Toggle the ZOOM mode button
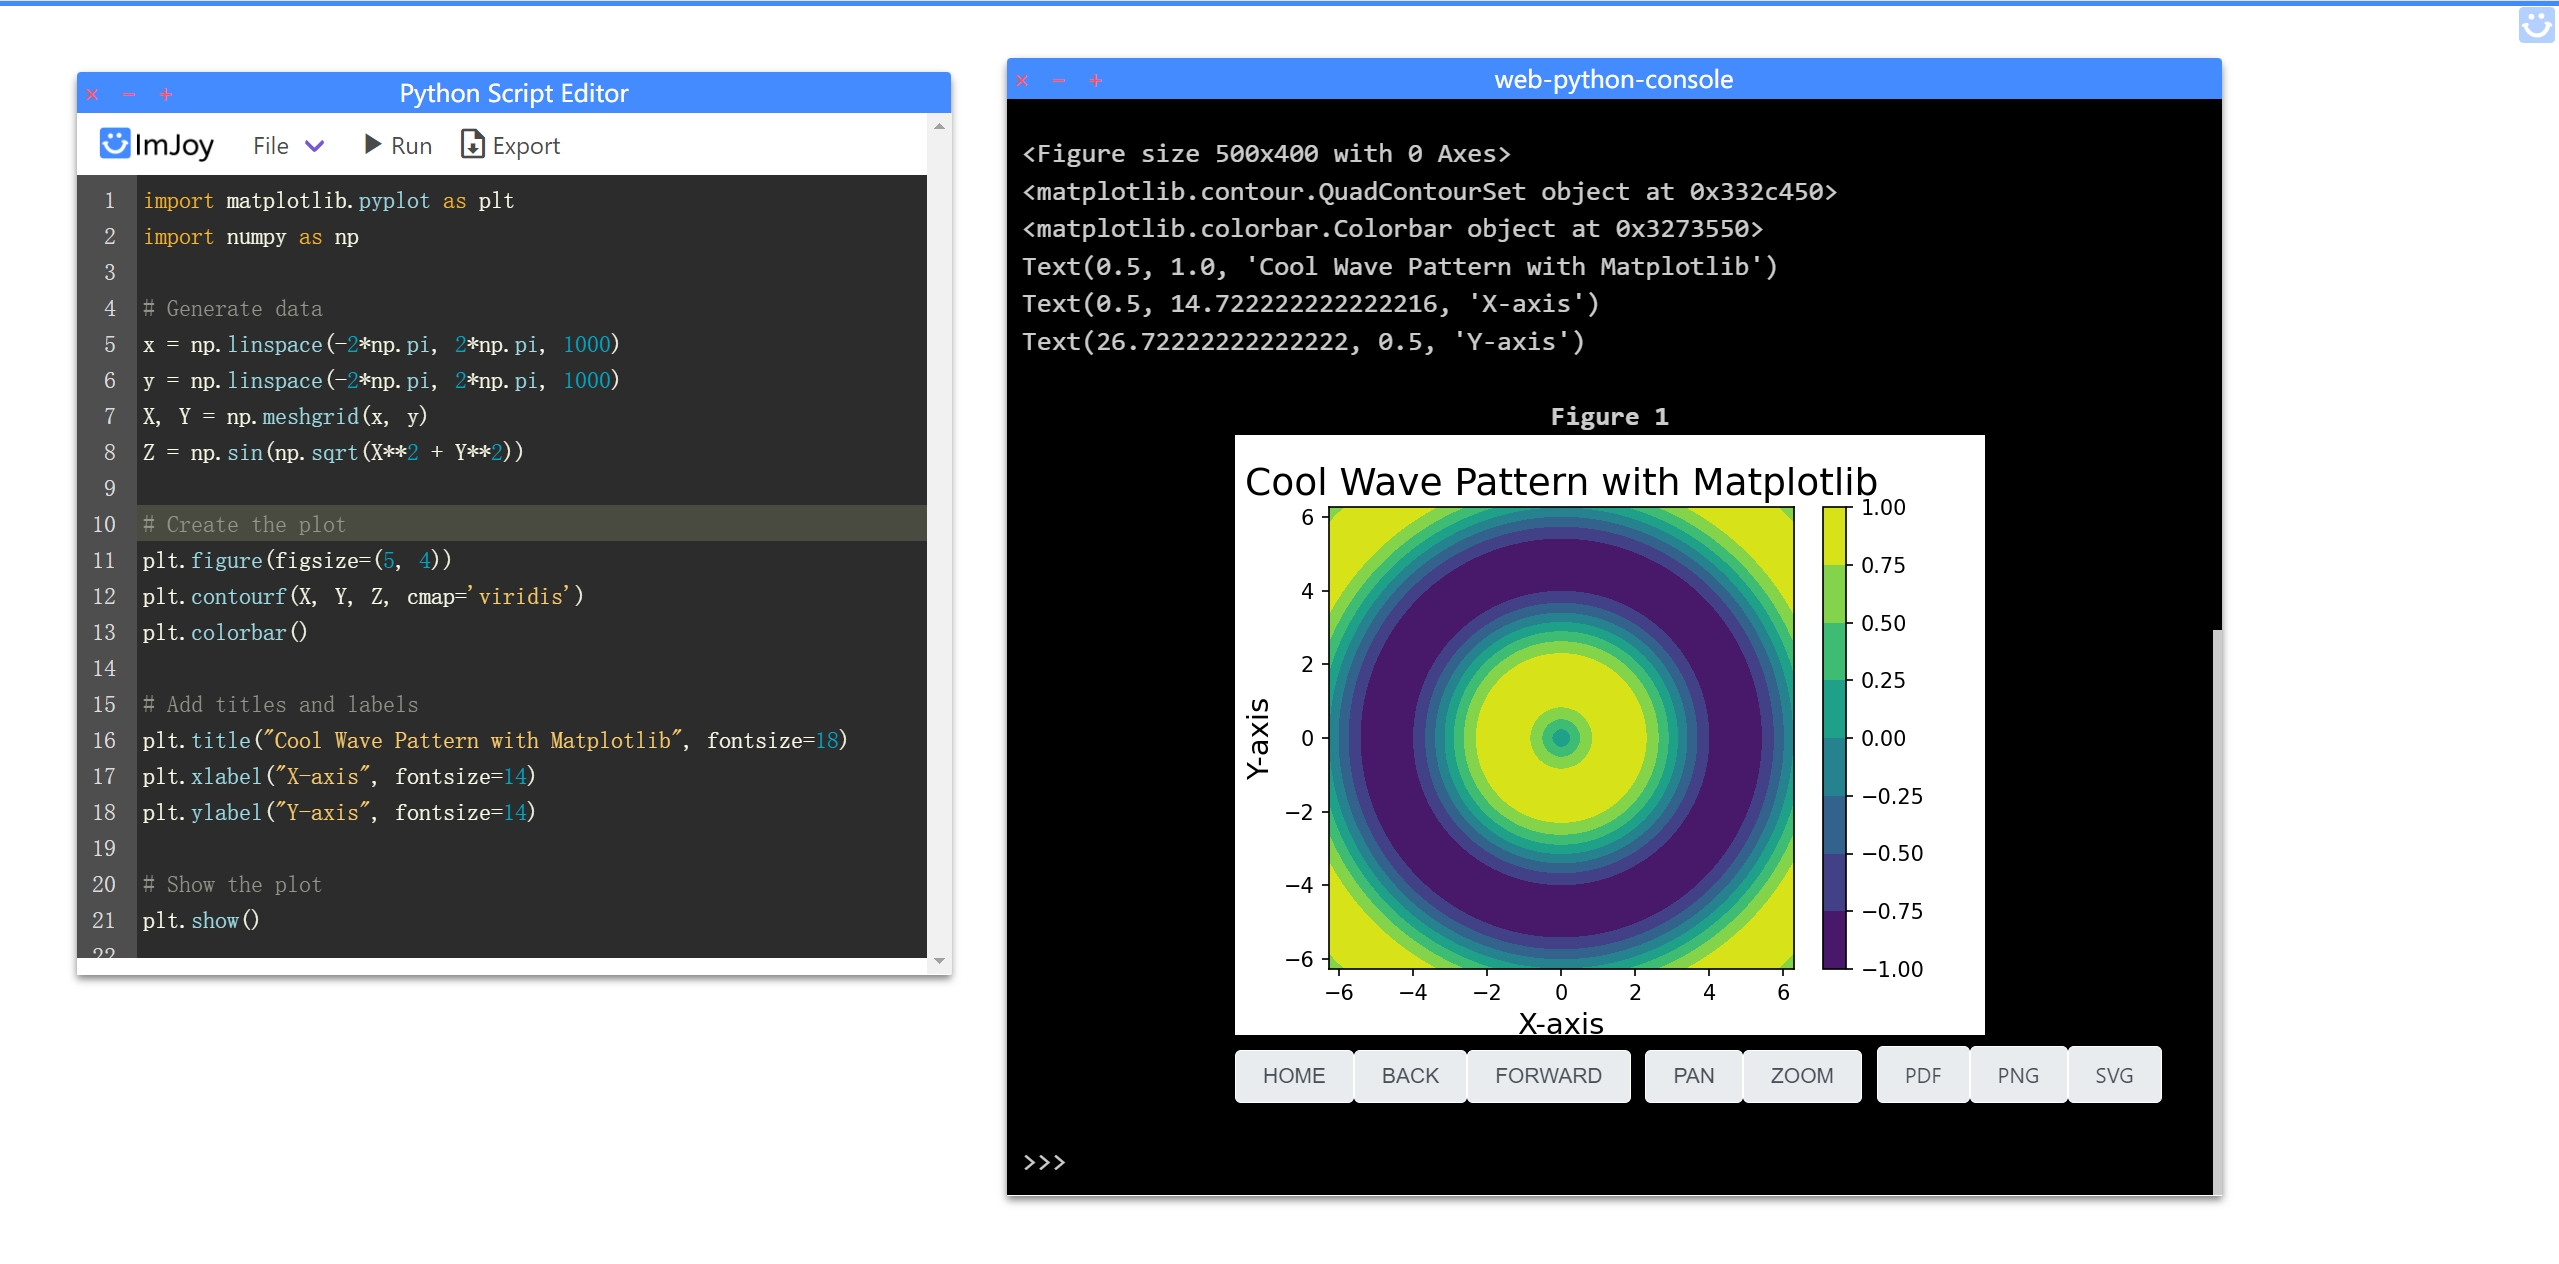Viewport: 2559px width, 1264px height. 1801,1076
